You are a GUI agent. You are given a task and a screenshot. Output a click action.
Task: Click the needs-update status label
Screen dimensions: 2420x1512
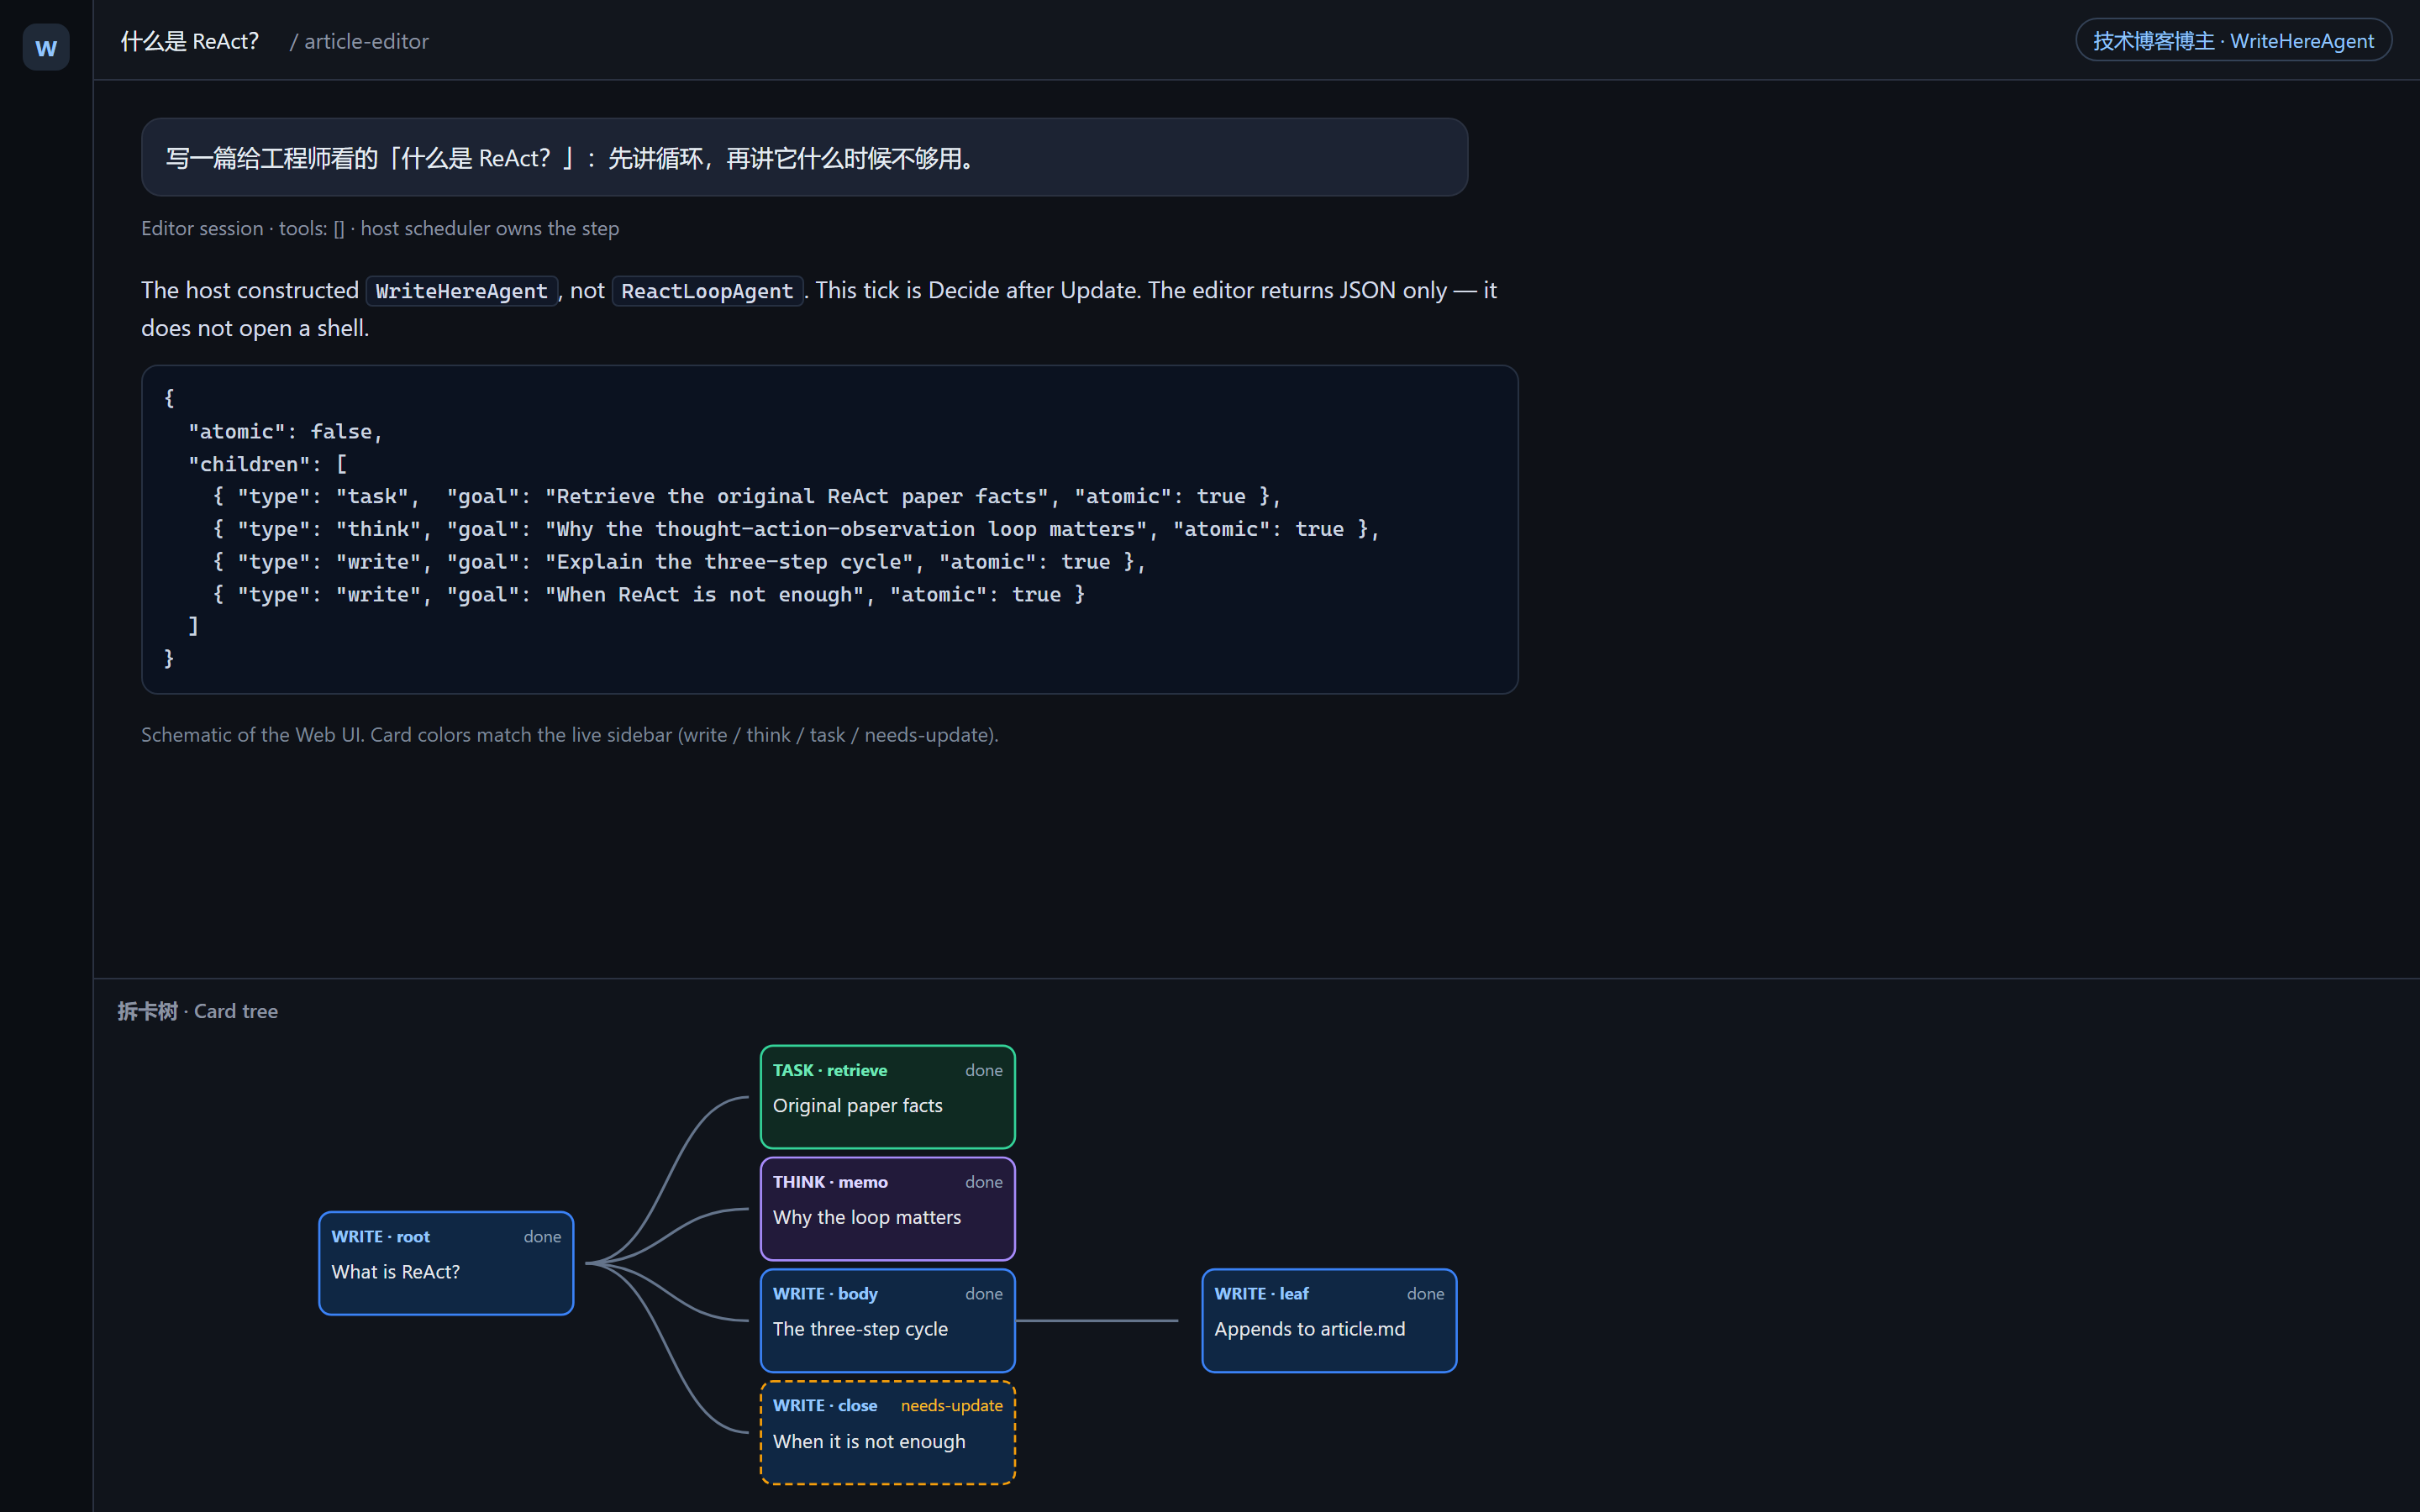pyautogui.click(x=951, y=1405)
